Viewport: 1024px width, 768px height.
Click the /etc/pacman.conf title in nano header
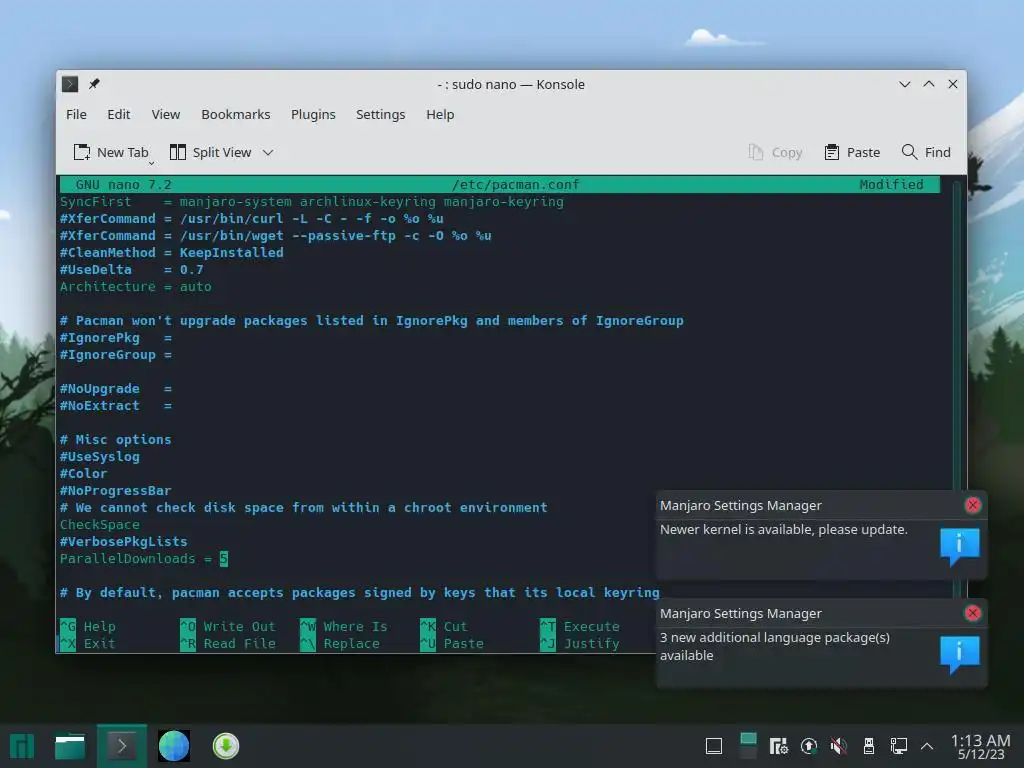[x=515, y=185]
